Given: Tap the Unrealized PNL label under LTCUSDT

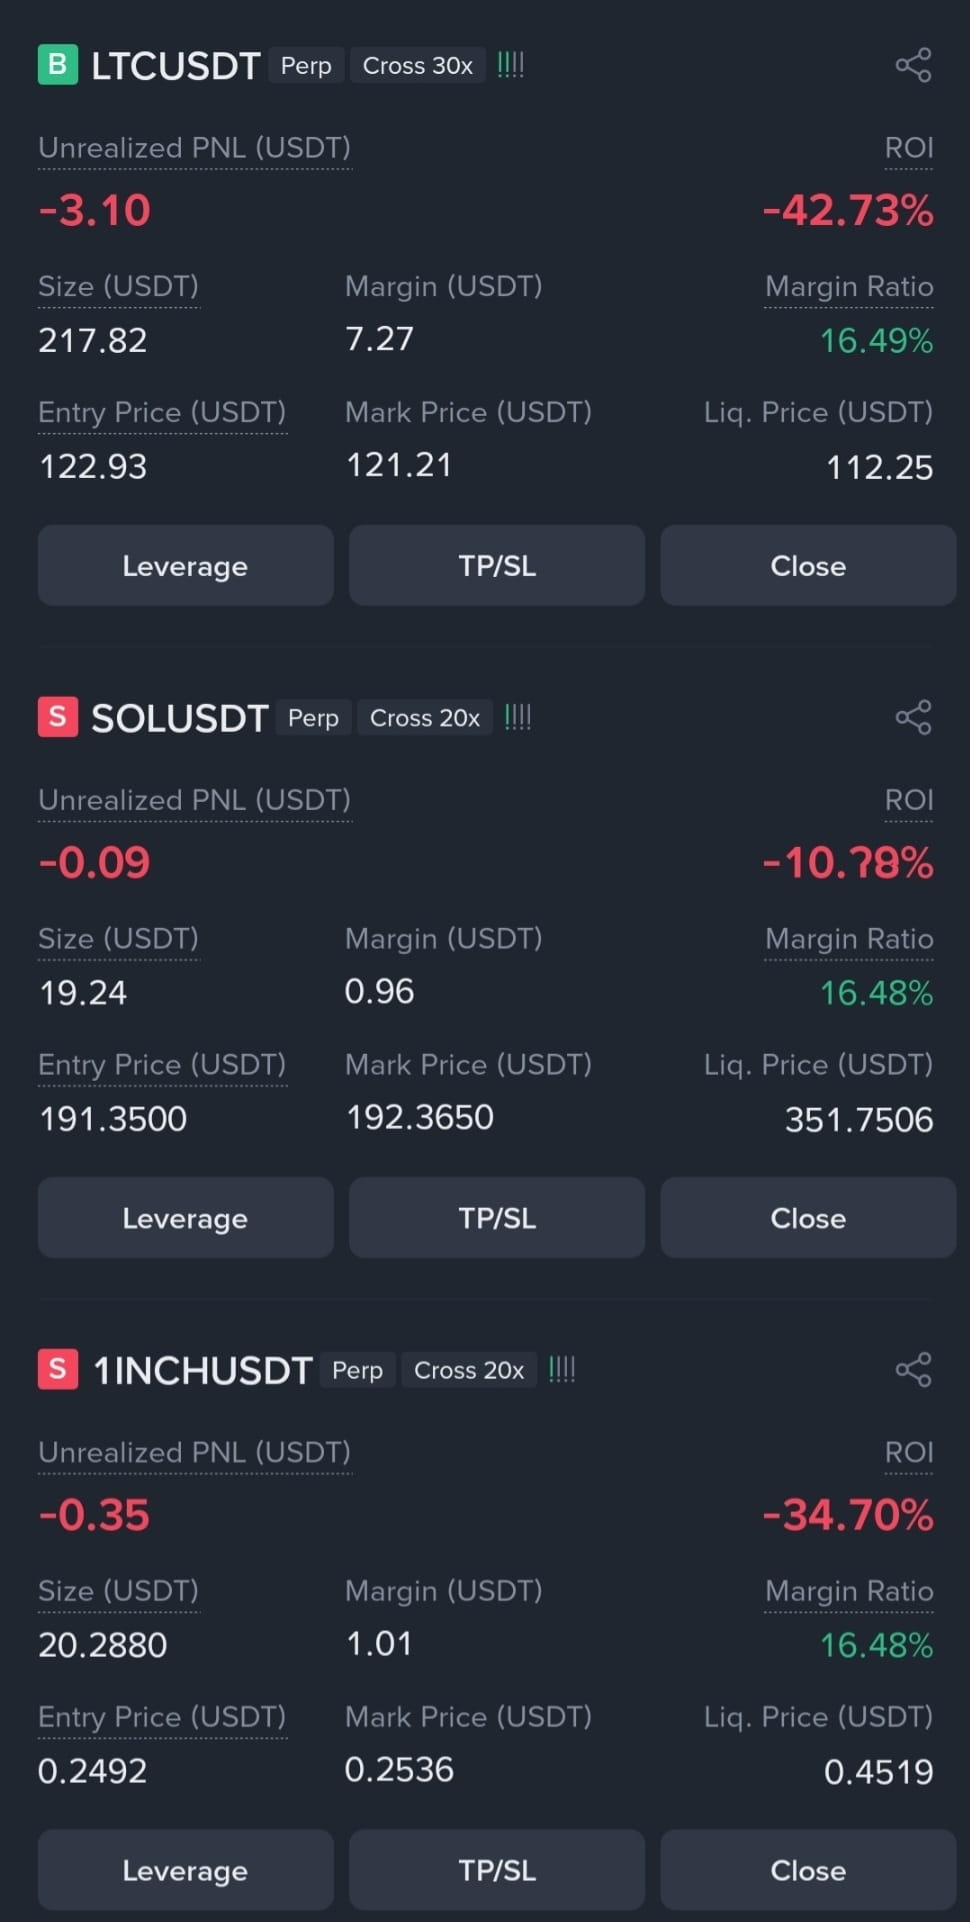Looking at the screenshot, I should pyautogui.click(x=195, y=148).
